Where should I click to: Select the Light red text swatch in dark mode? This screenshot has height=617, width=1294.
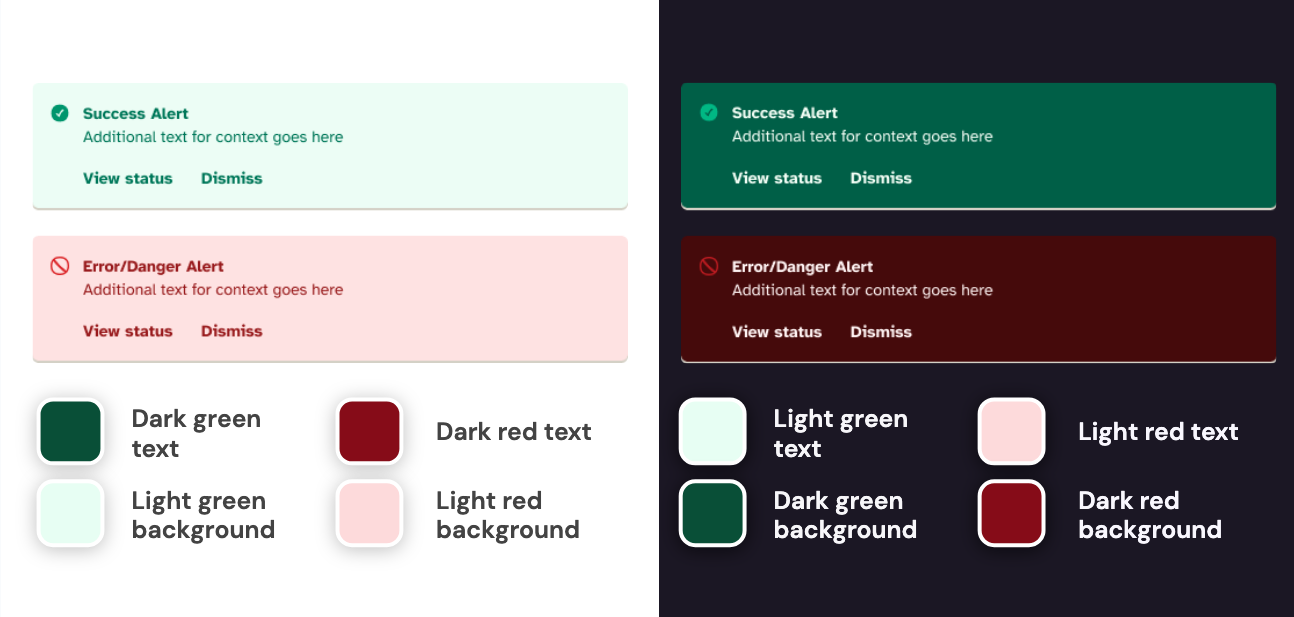(x=1011, y=431)
